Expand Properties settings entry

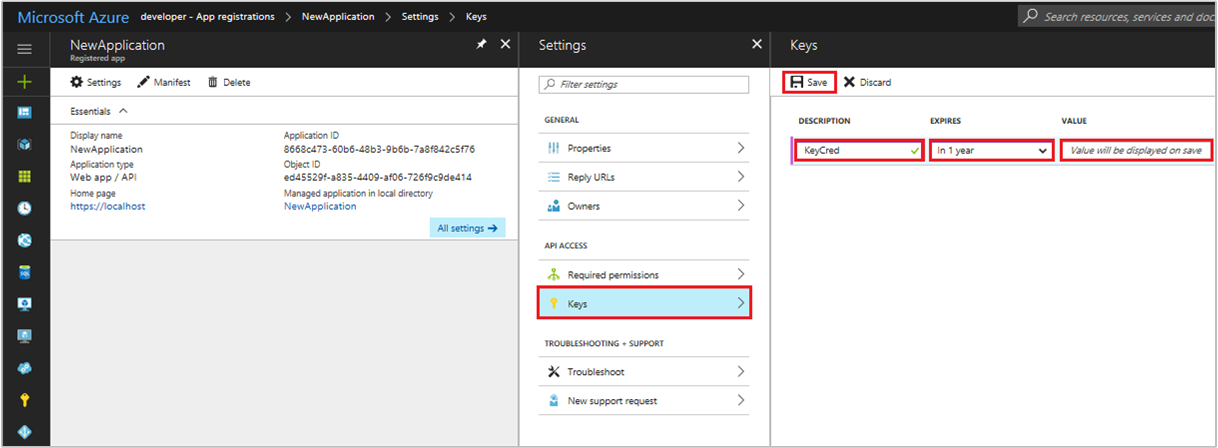tap(644, 148)
